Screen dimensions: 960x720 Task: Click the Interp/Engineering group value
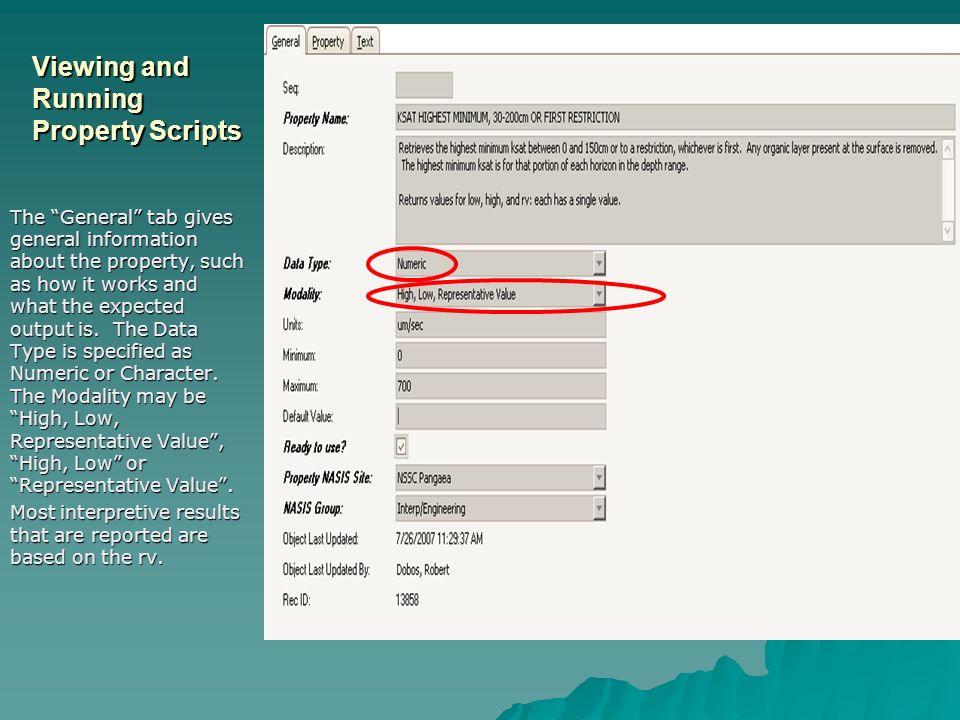coord(431,509)
